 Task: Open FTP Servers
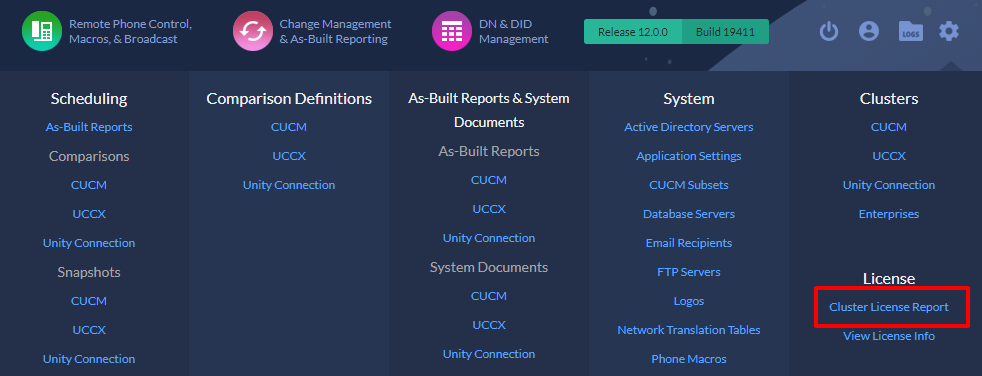coord(689,272)
